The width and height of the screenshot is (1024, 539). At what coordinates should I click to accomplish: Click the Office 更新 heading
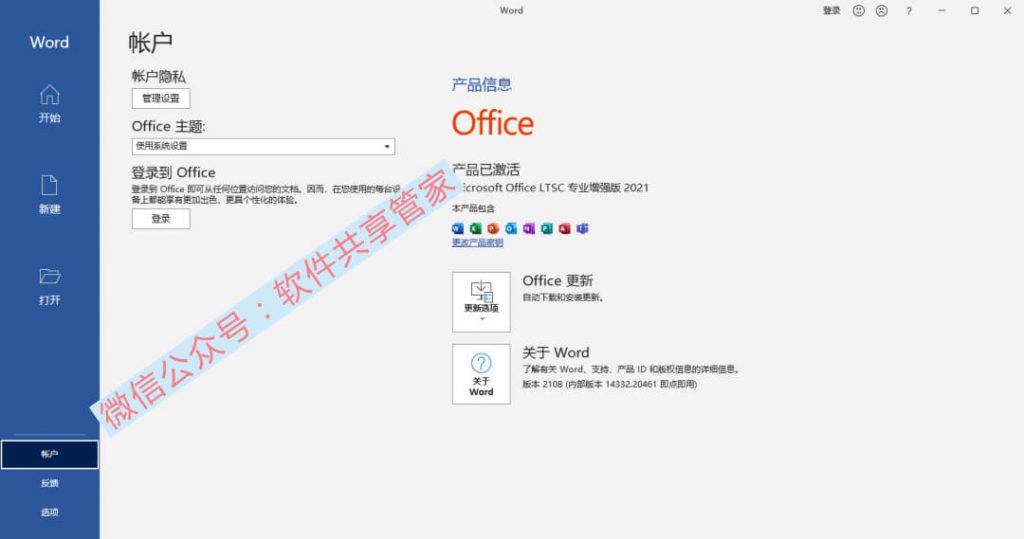click(558, 280)
